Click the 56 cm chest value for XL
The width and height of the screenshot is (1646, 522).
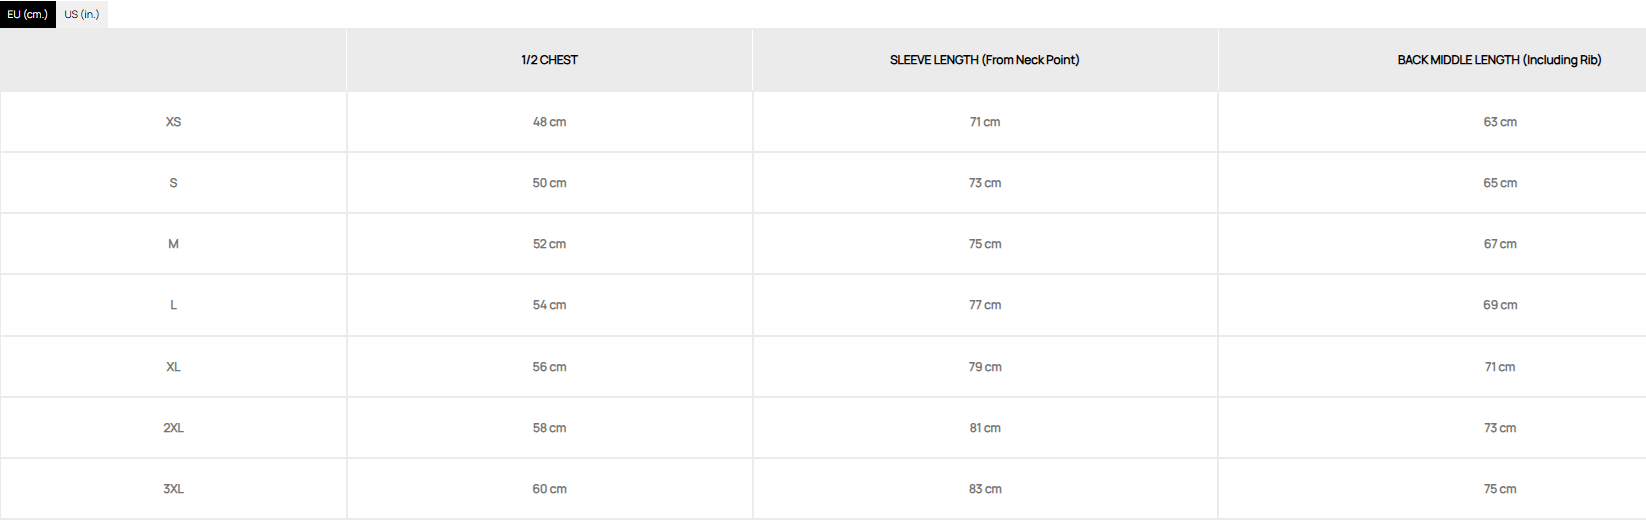pos(549,367)
